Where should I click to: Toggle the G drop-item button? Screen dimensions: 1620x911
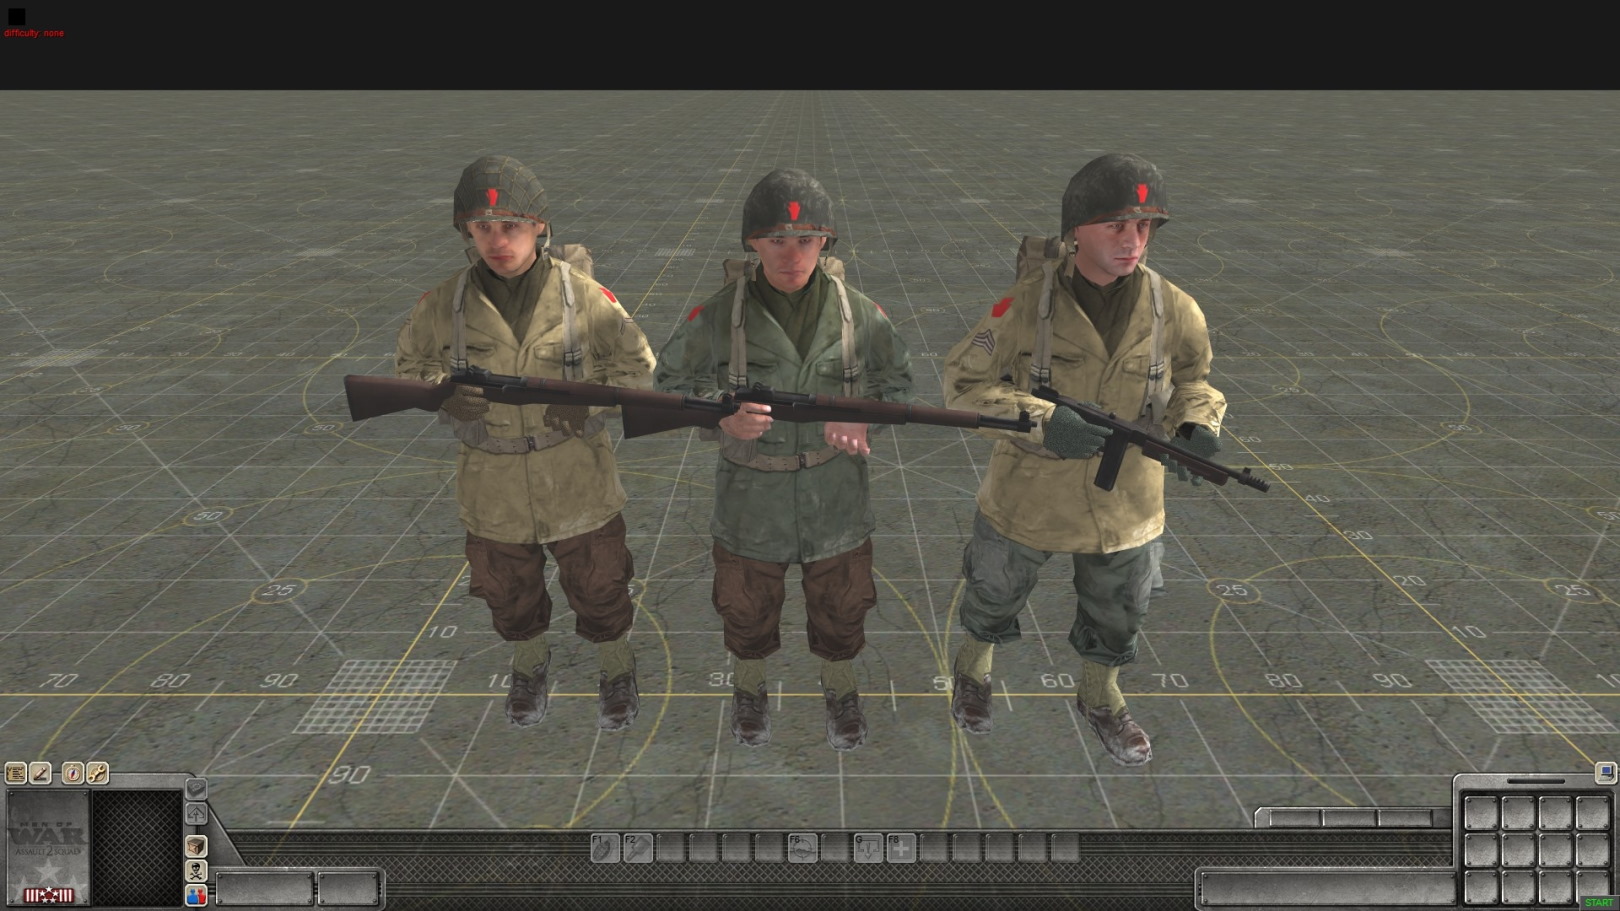pyautogui.click(x=868, y=848)
